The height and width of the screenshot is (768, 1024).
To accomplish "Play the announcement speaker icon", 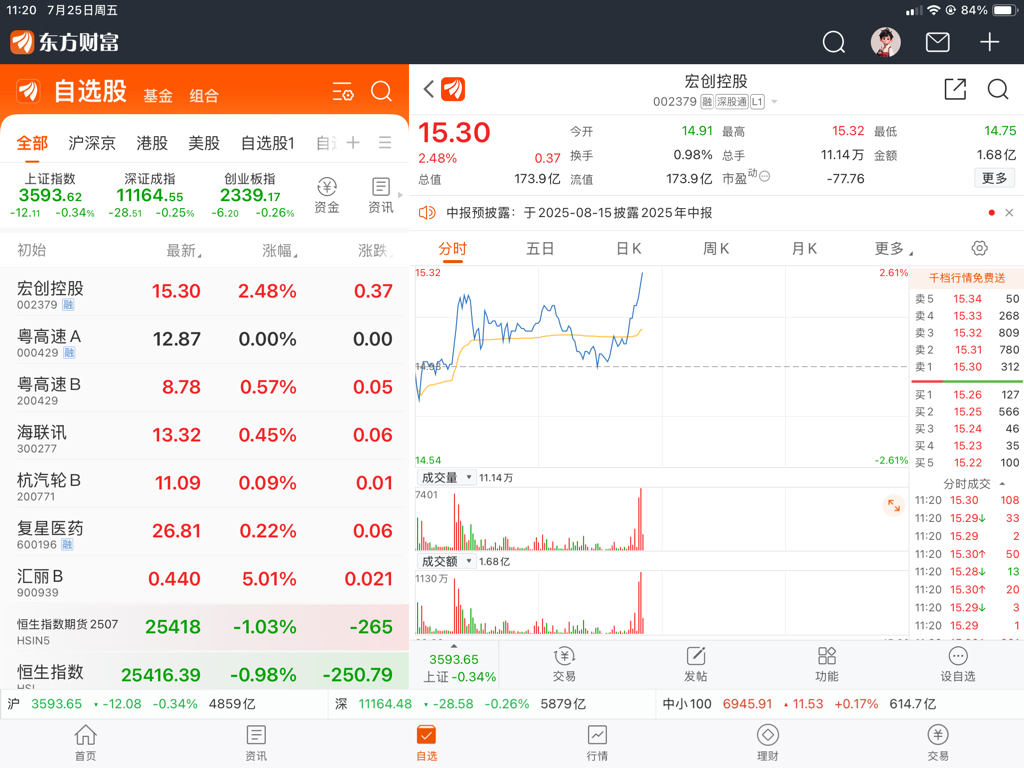I will coord(427,213).
